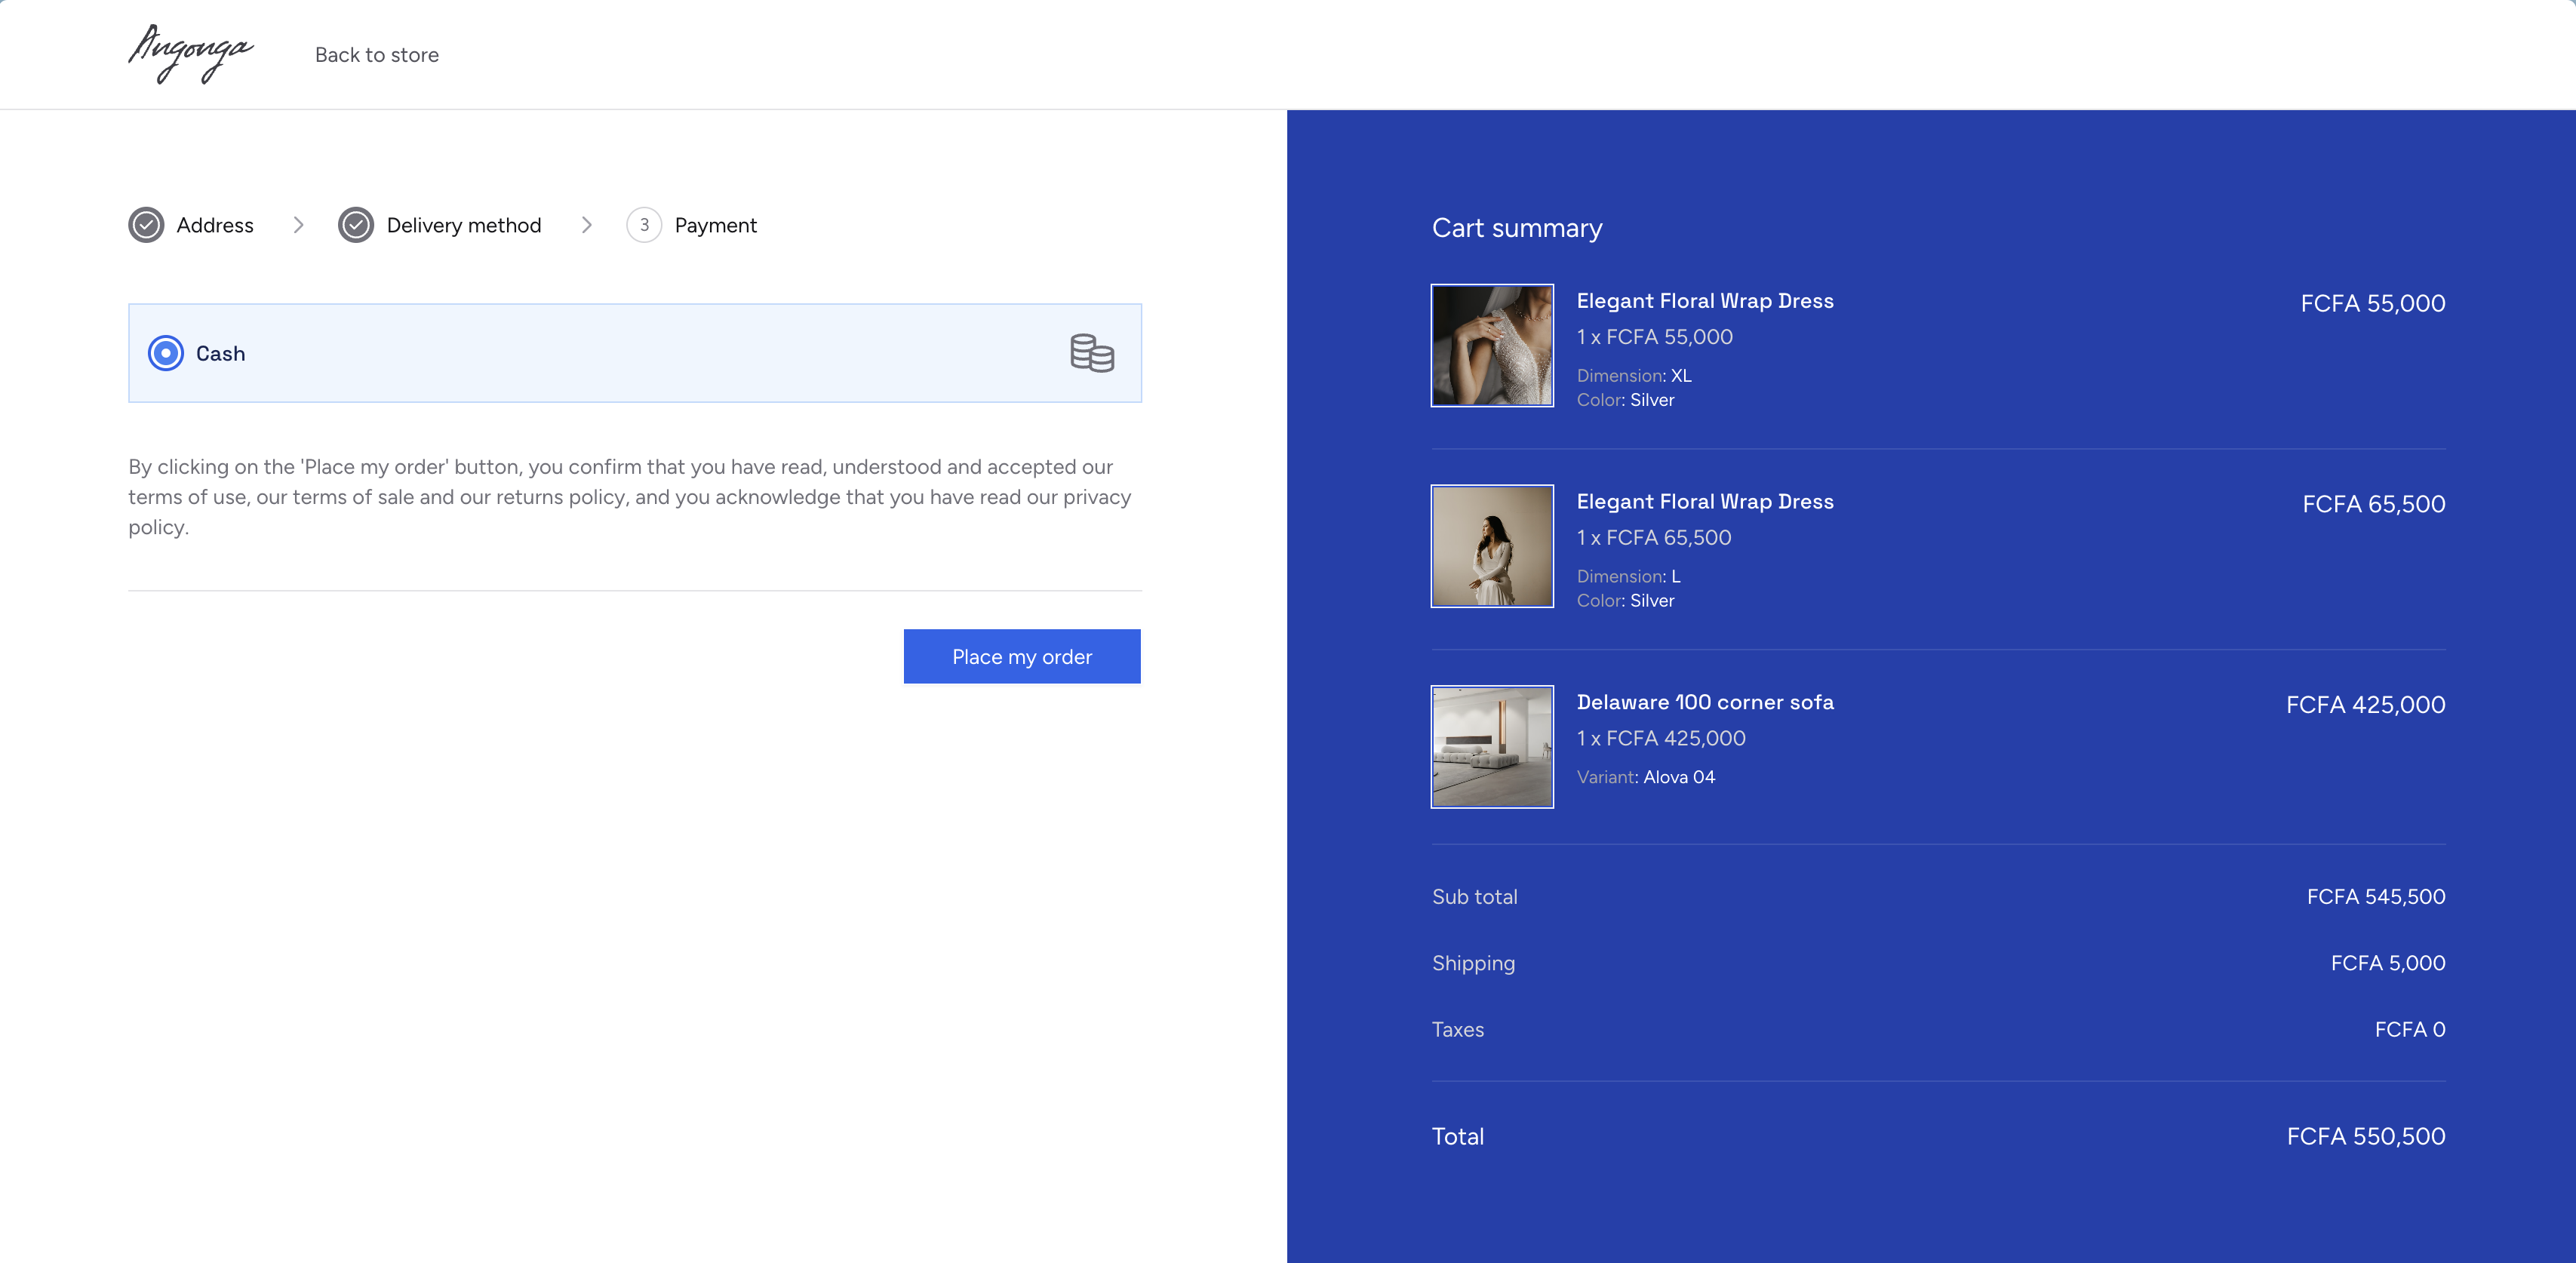The width and height of the screenshot is (2576, 1263).
Task: Select the Cash radio button
Action: [x=166, y=353]
